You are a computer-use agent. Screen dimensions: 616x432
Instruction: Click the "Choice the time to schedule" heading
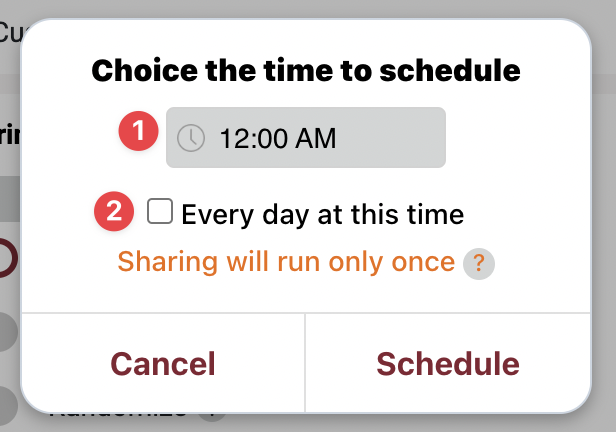click(x=306, y=71)
